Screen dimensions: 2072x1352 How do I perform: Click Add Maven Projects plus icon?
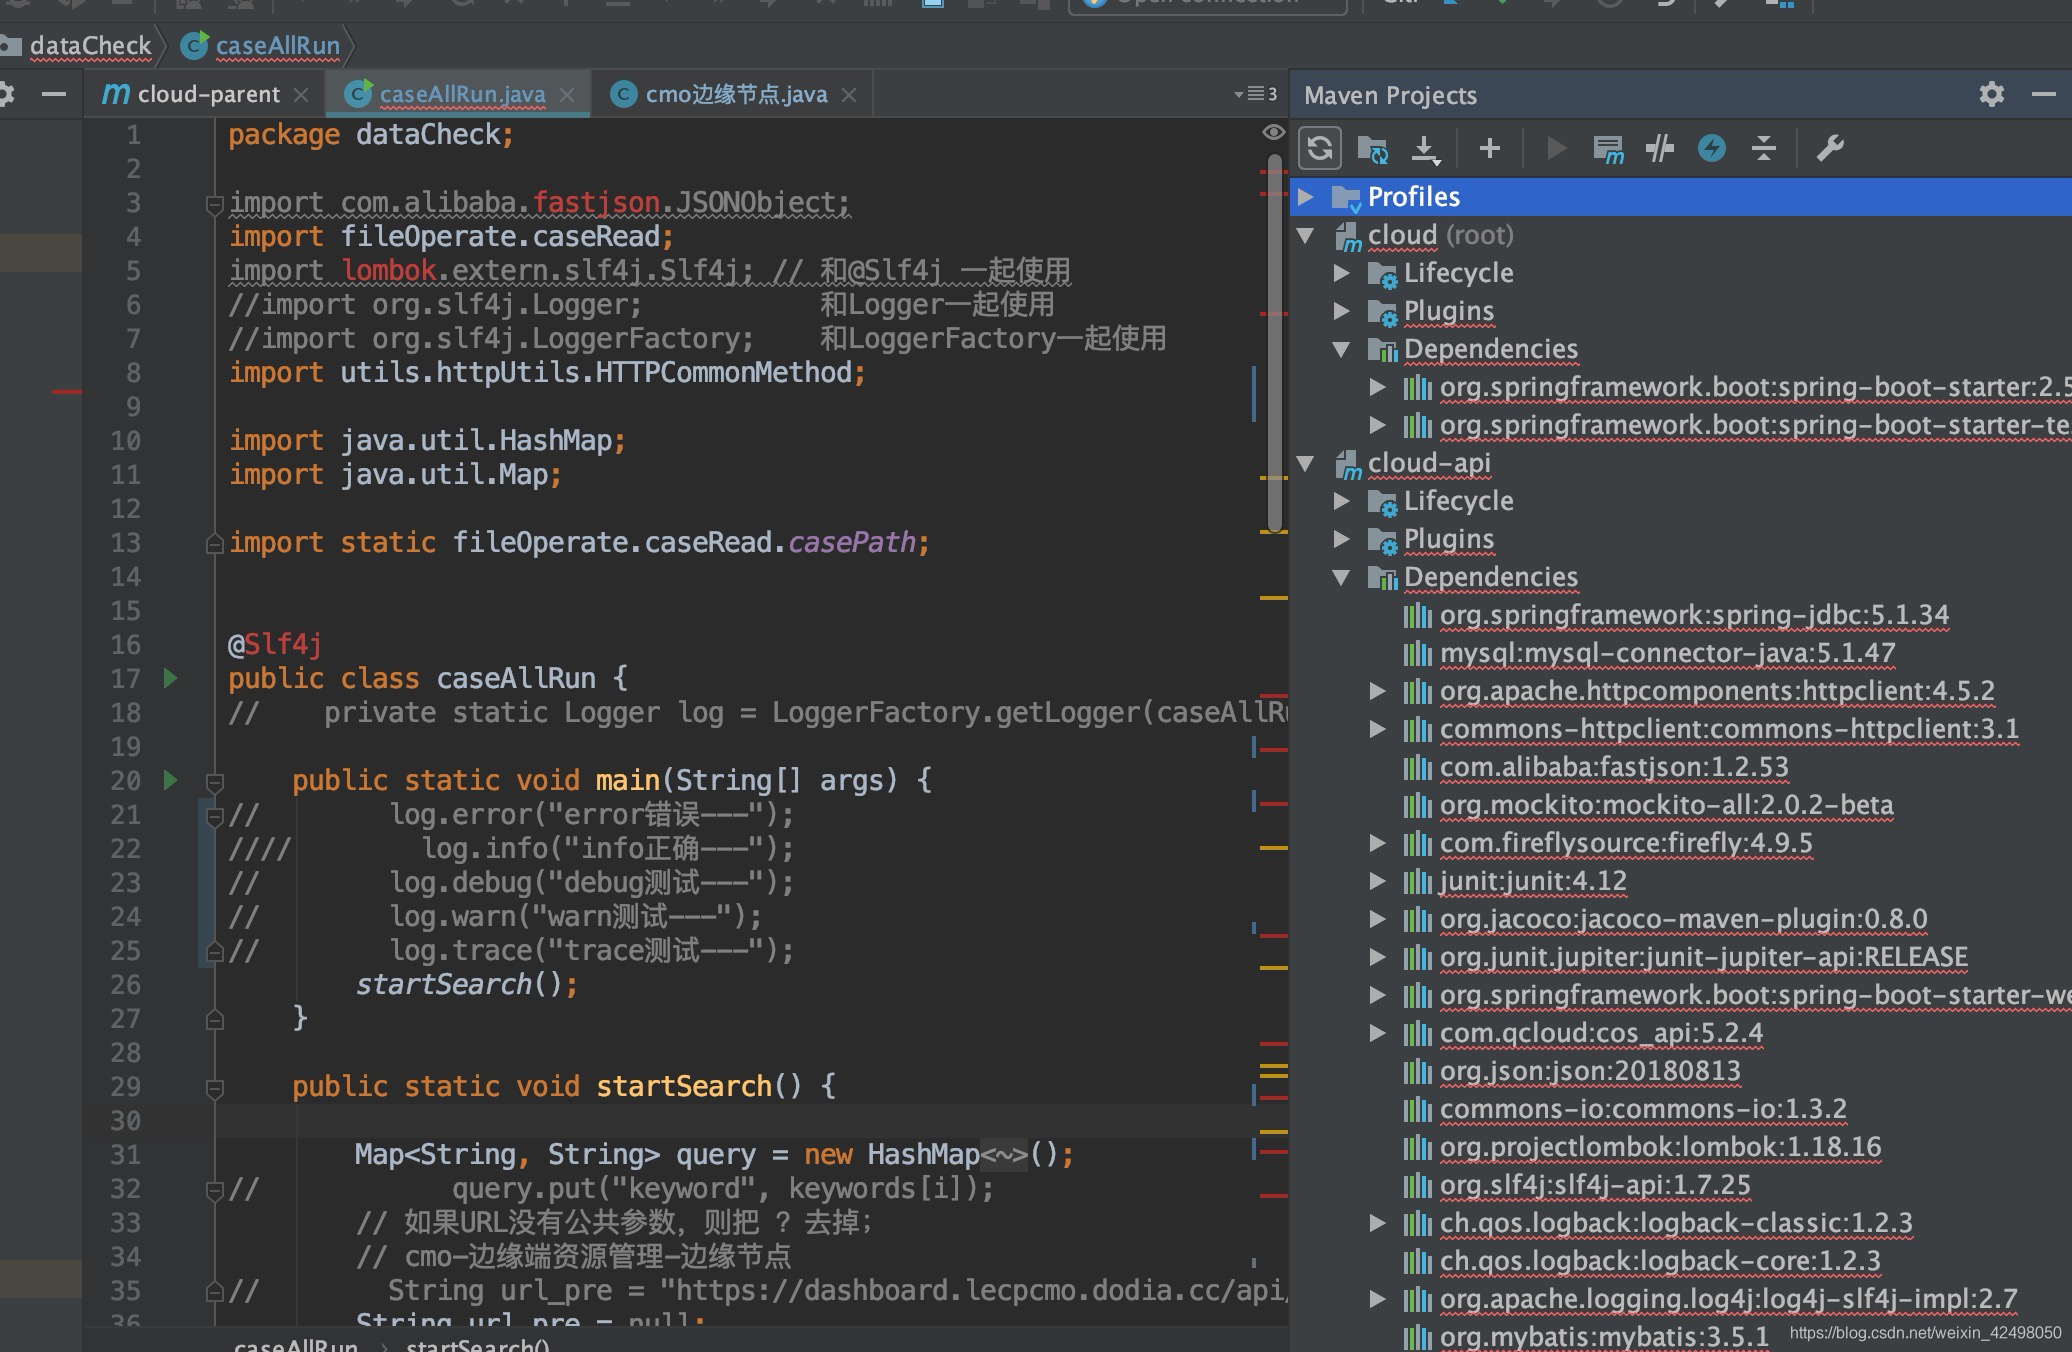[x=1489, y=149]
